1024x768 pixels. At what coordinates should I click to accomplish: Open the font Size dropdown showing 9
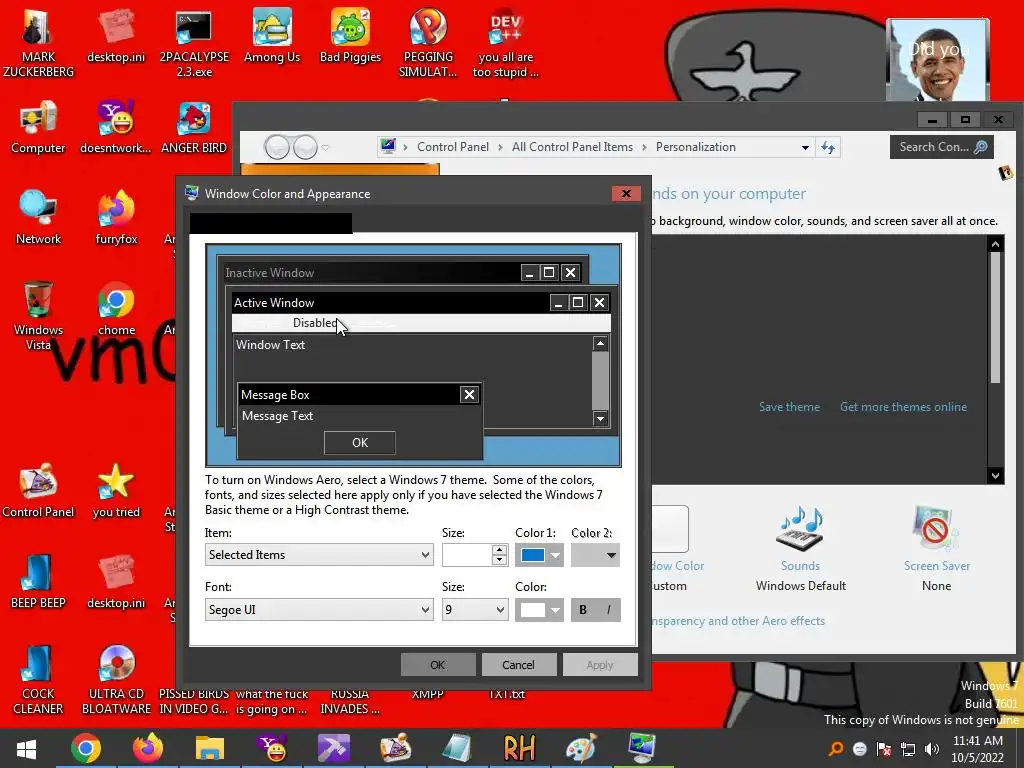point(475,610)
